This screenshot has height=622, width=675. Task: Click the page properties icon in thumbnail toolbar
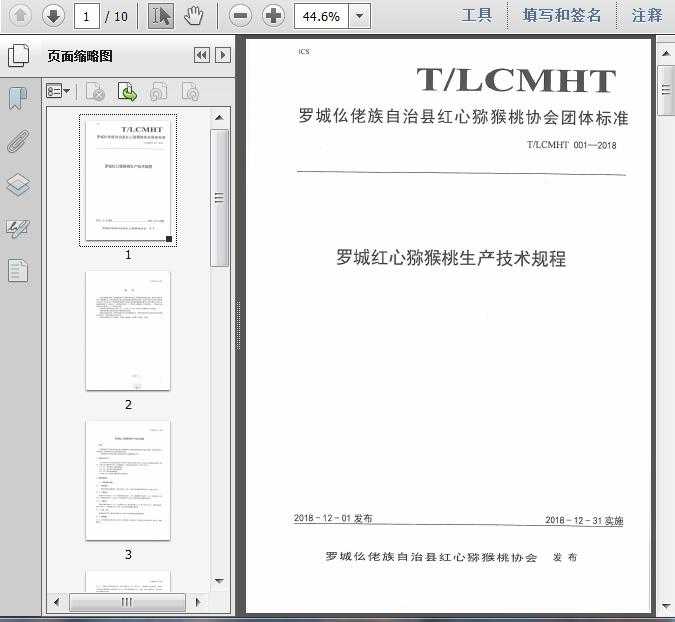(x=191, y=91)
